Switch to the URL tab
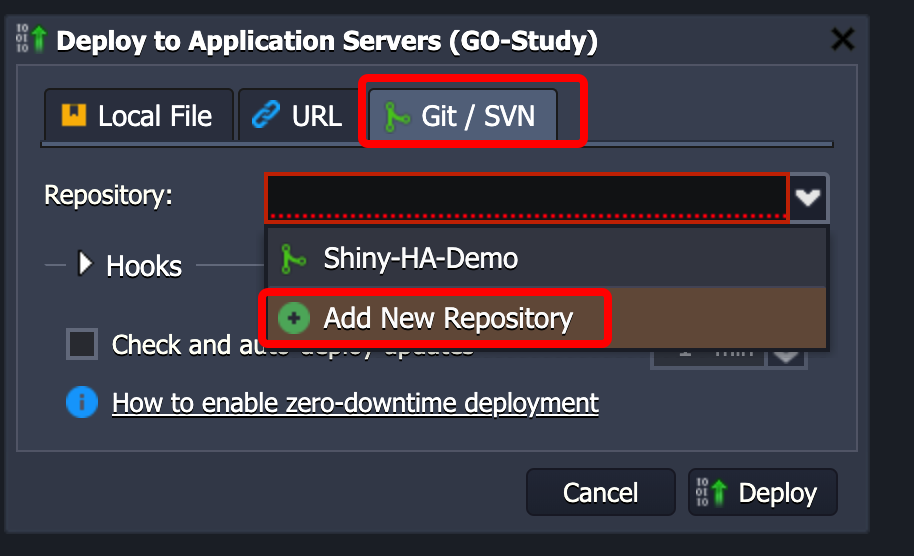Image resolution: width=914 pixels, height=556 pixels. click(298, 116)
